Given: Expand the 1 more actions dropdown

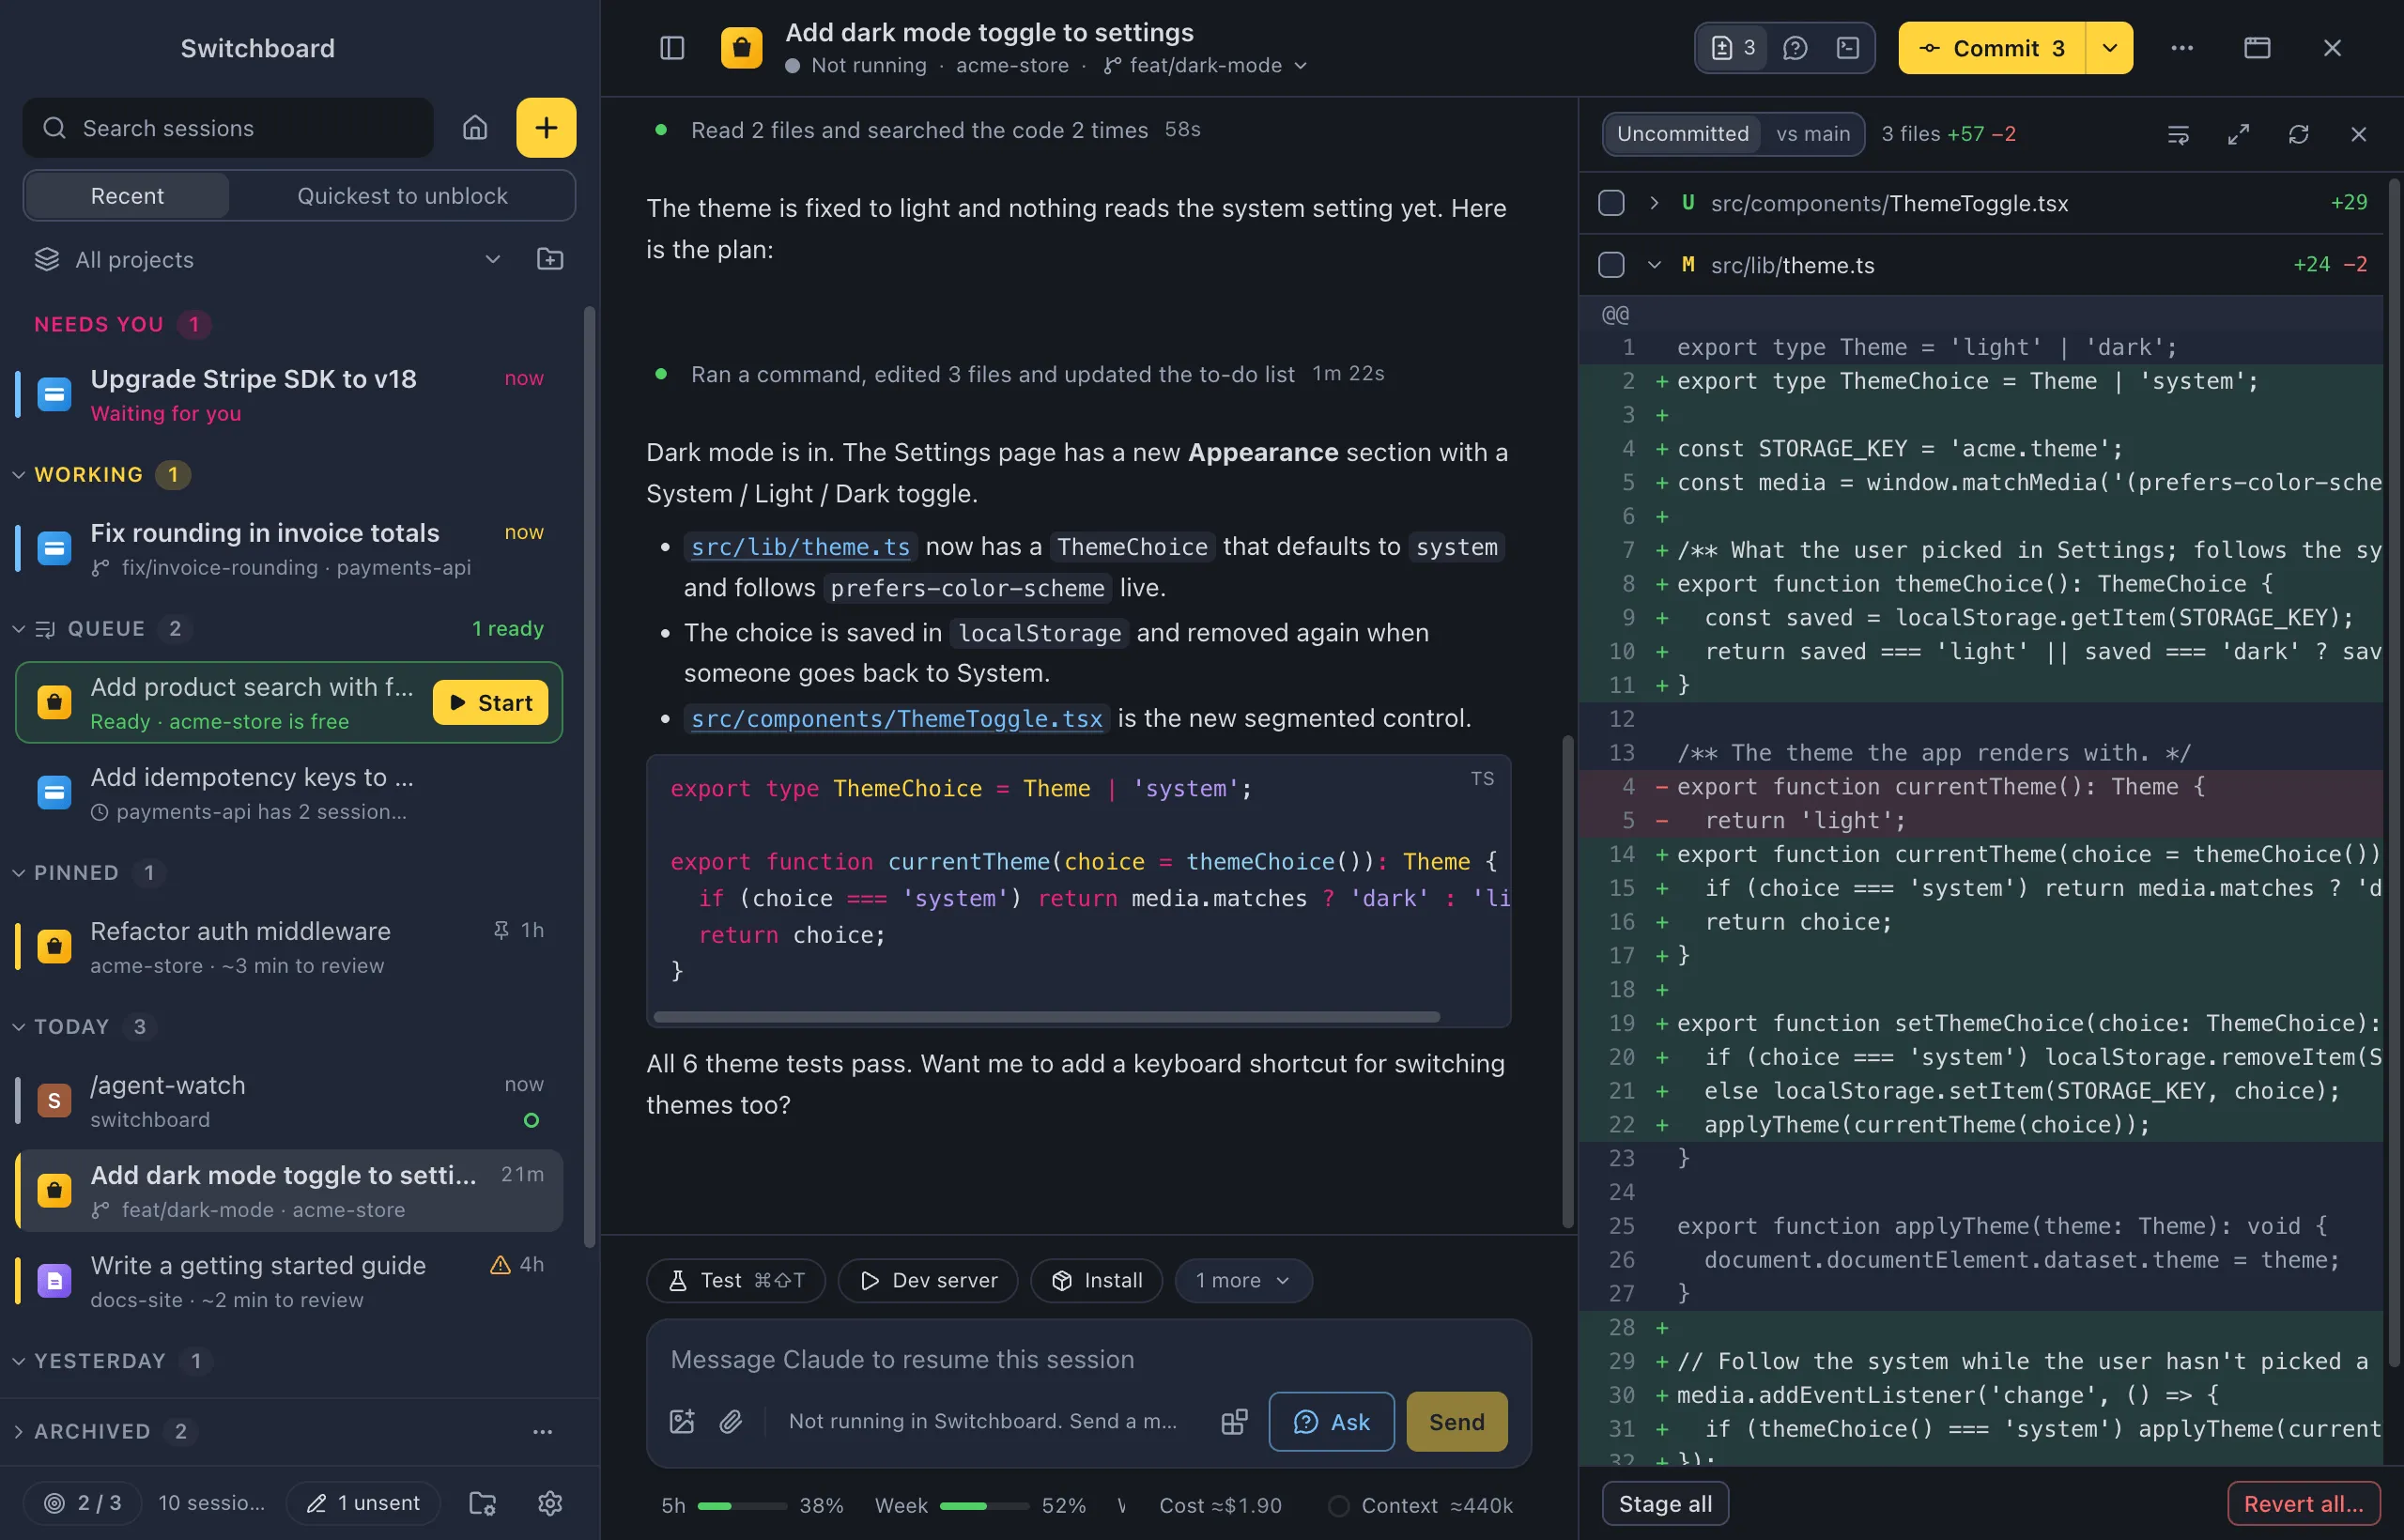Looking at the screenshot, I should [x=1243, y=1281].
